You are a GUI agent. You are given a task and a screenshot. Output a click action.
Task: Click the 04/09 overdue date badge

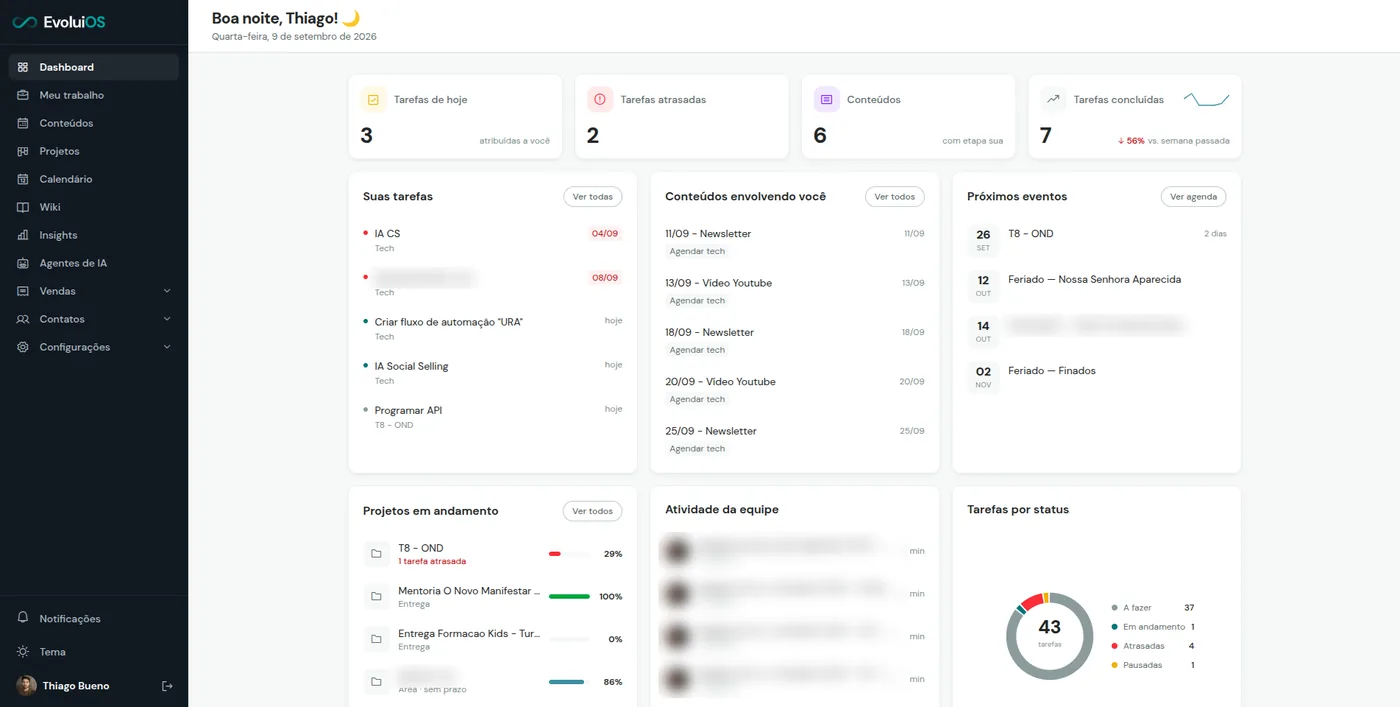605,234
